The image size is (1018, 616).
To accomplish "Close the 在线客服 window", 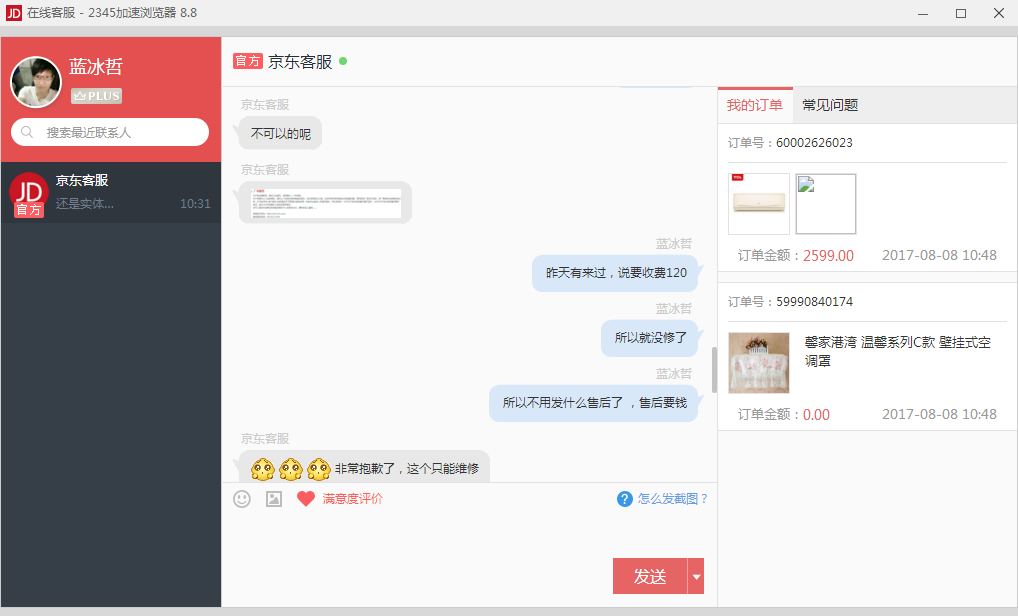I will (999, 13).
